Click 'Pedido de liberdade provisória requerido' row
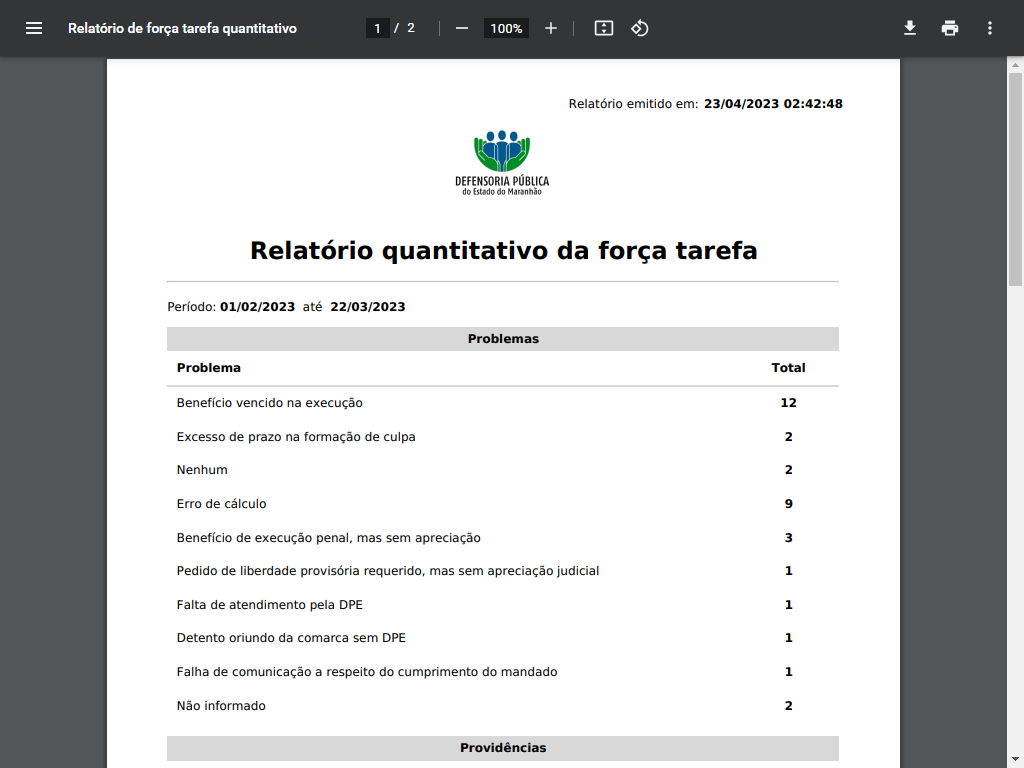The width and height of the screenshot is (1024, 768). pos(503,571)
